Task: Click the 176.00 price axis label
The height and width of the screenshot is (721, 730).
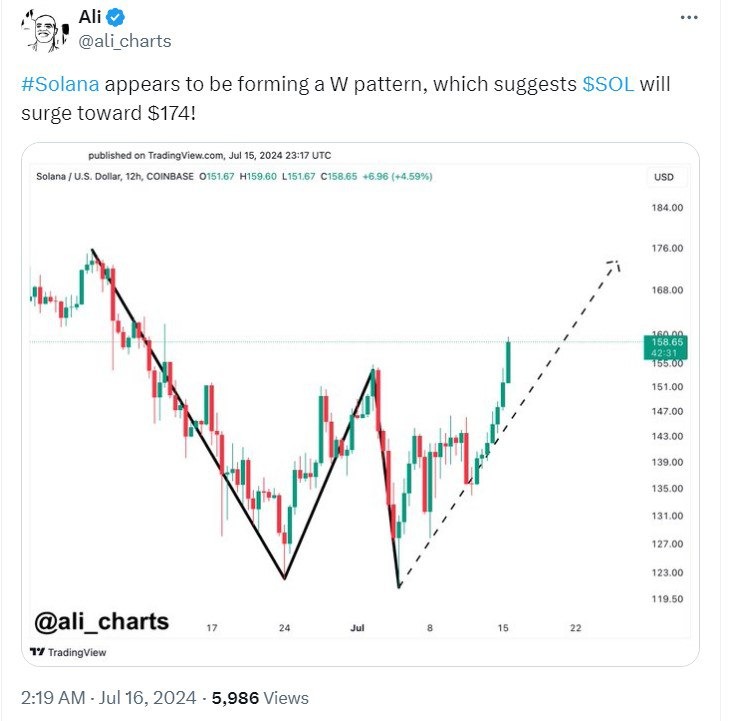Action: click(665, 248)
